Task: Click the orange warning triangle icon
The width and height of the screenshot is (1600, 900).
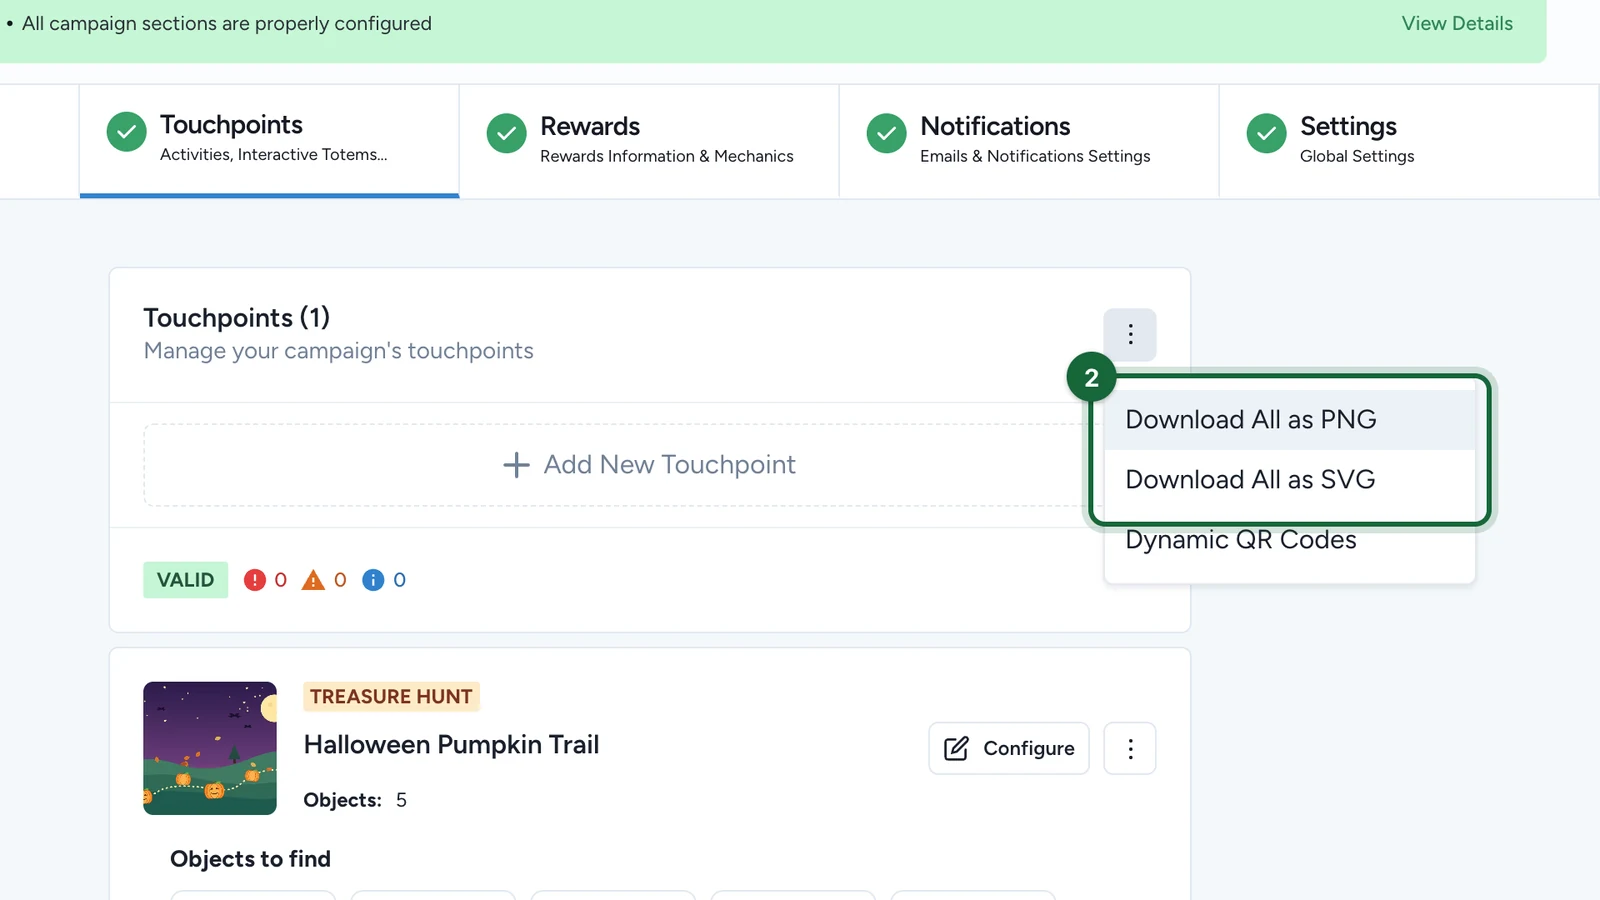Action: point(313,580)
